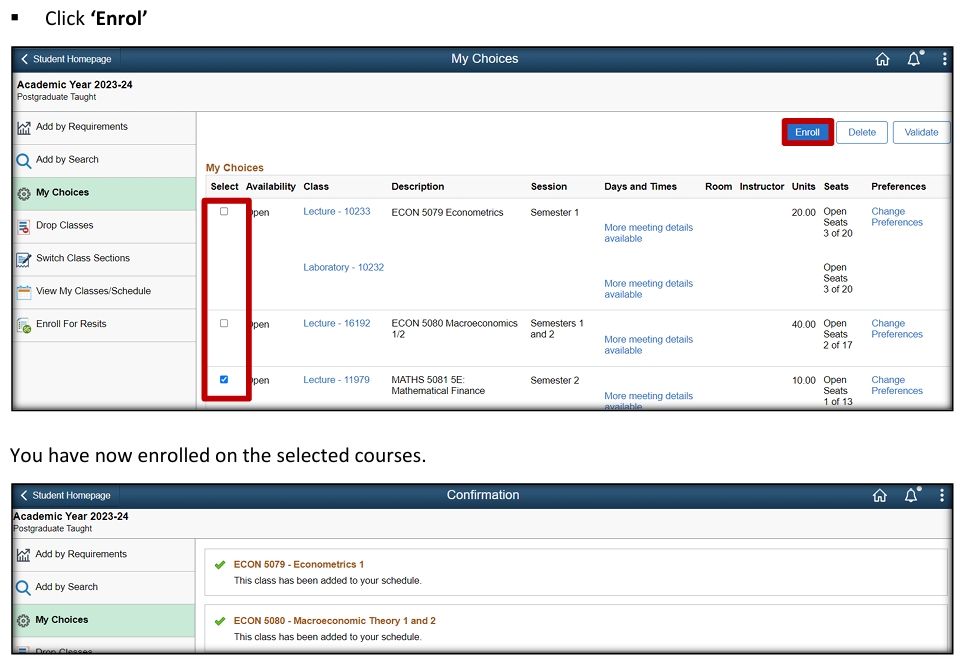Click the green checkmark beside ECON 5080 confirmation
The image size is (960, 665).
(x=220, y=622)
